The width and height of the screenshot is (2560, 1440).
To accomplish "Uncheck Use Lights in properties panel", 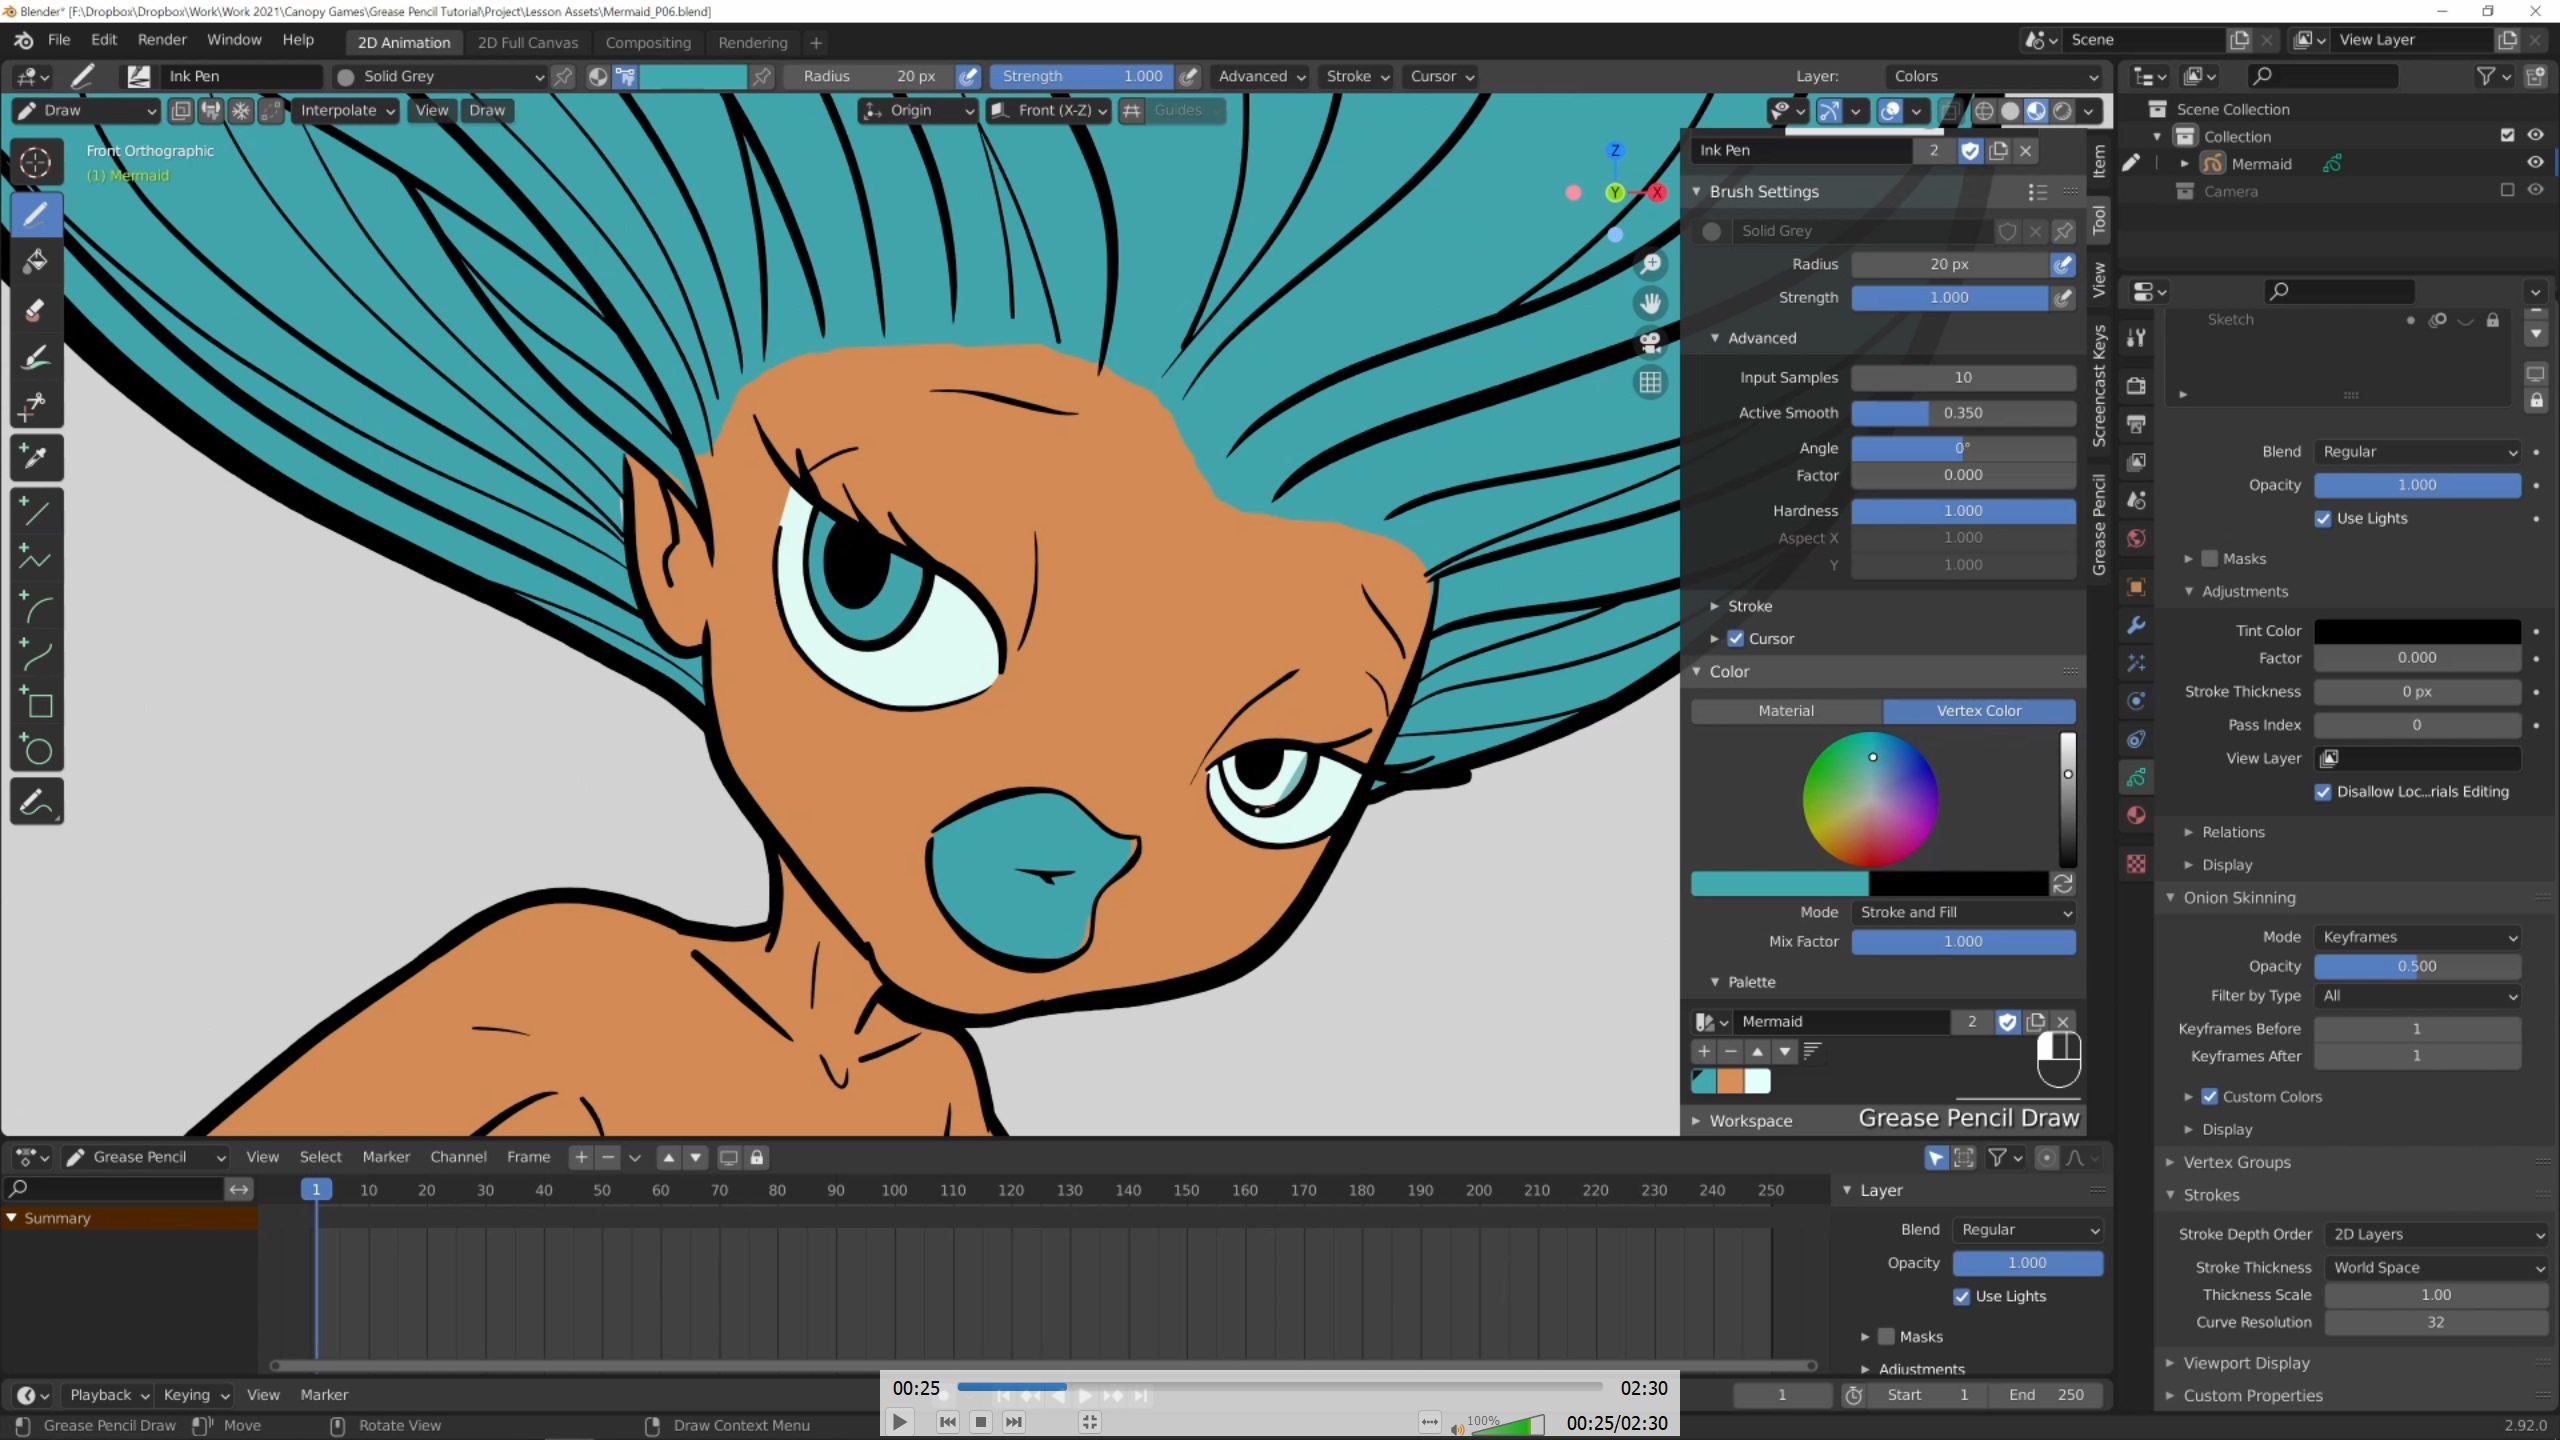I will (2323, 518).
